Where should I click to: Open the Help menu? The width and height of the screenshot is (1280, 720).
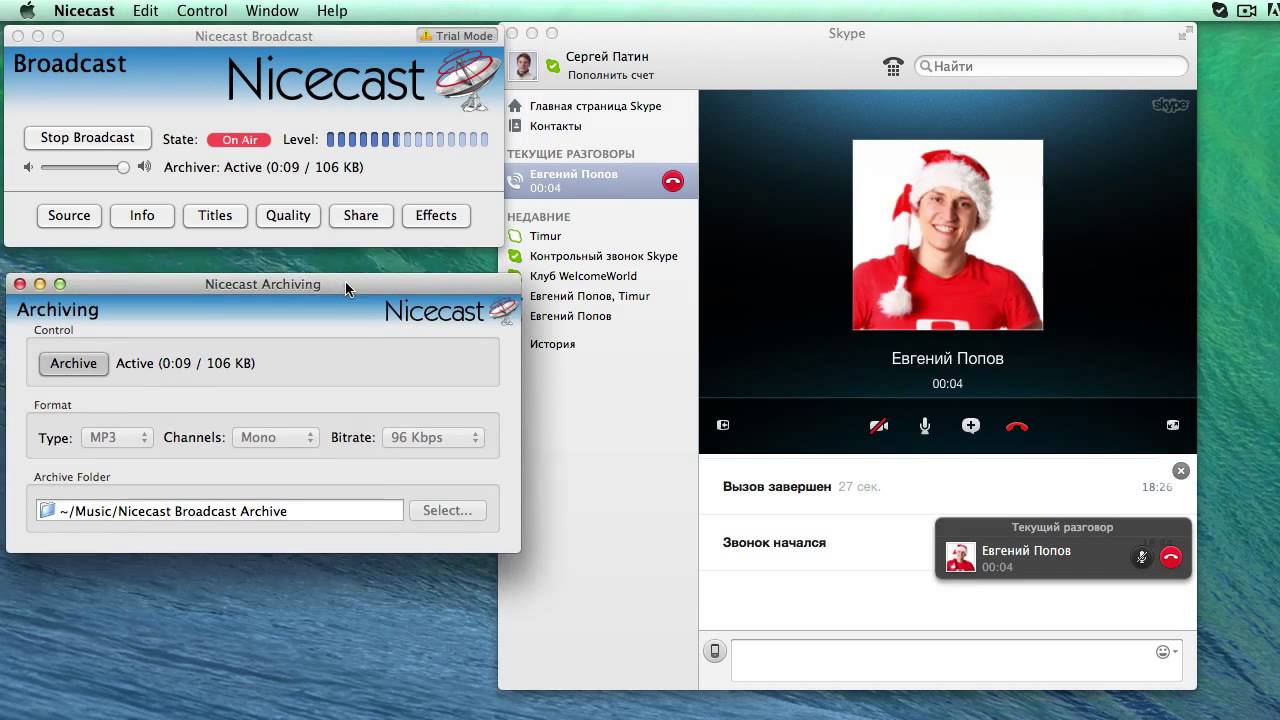(x=332, y=11)
